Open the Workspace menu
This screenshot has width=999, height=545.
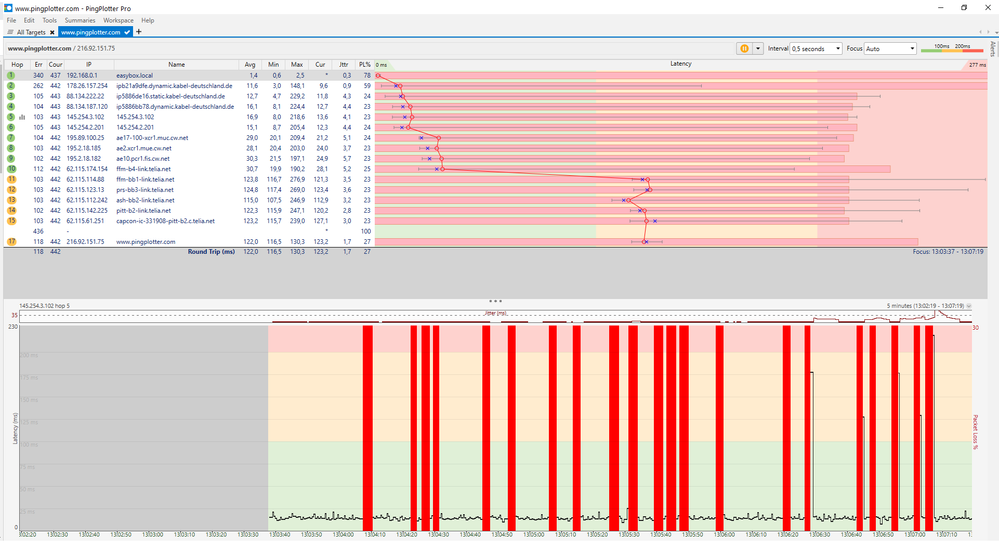118,20
